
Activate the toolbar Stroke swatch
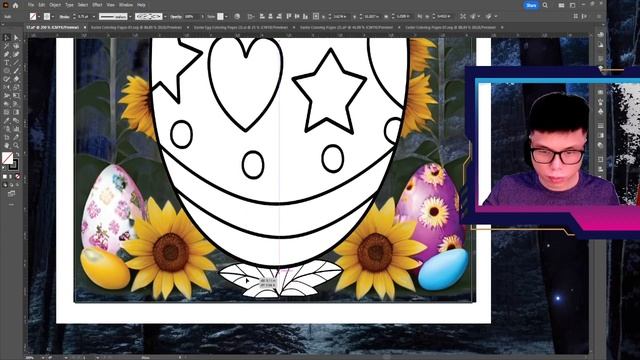[x=13, y=165]
